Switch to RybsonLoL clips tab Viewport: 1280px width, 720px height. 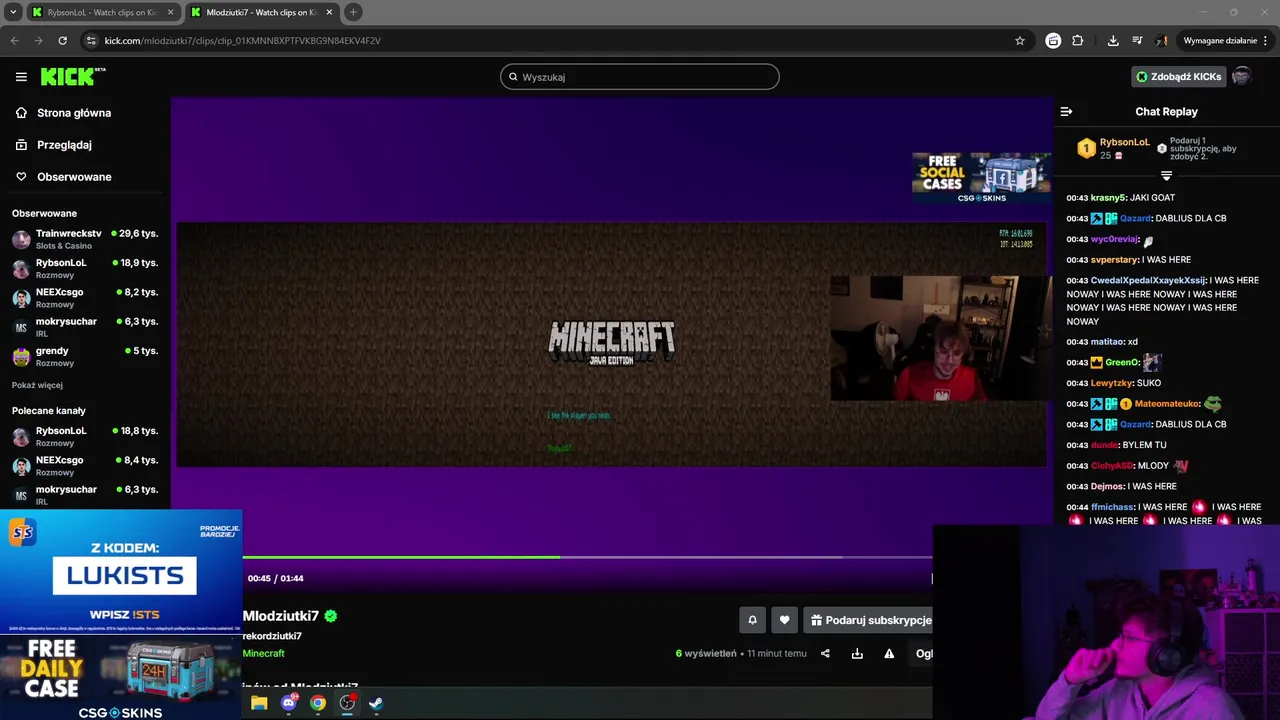click(x=102, y=12)
